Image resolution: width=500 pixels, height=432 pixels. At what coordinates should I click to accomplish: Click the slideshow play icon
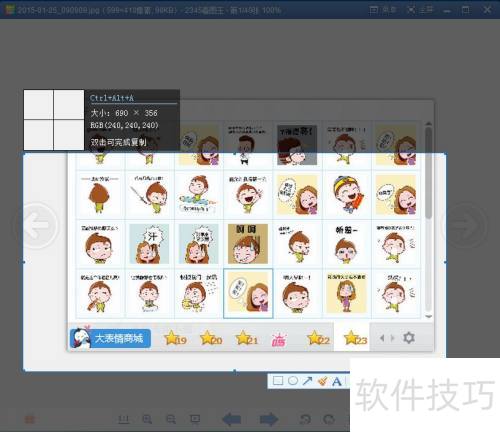[195, 419]
